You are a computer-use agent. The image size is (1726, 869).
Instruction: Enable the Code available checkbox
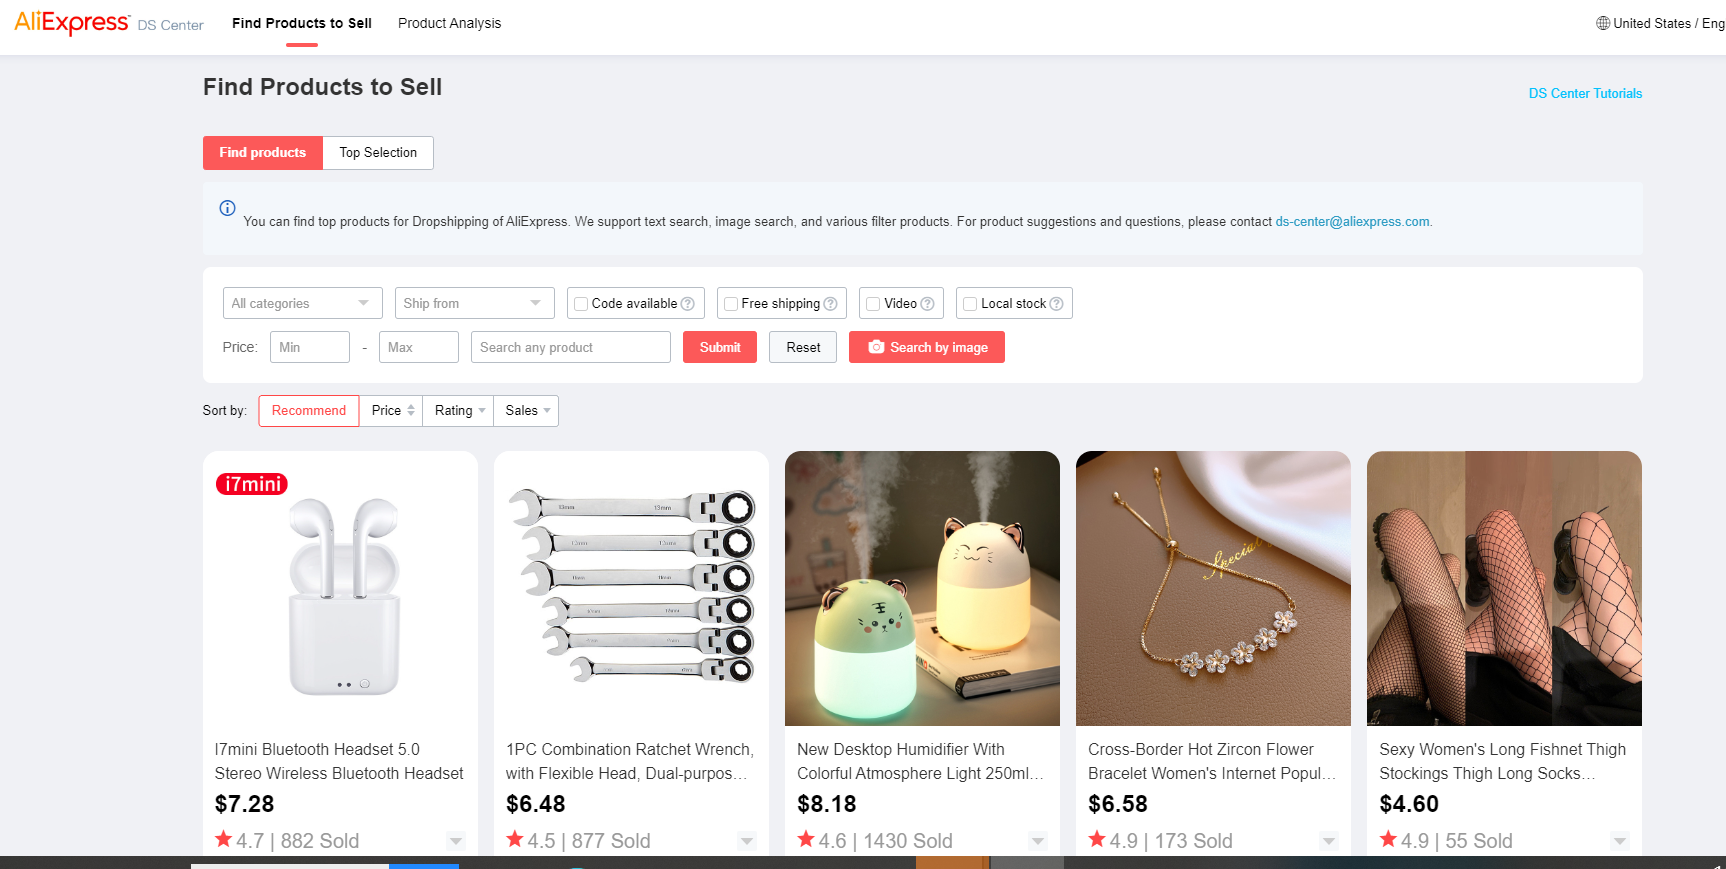pos(580,304)
